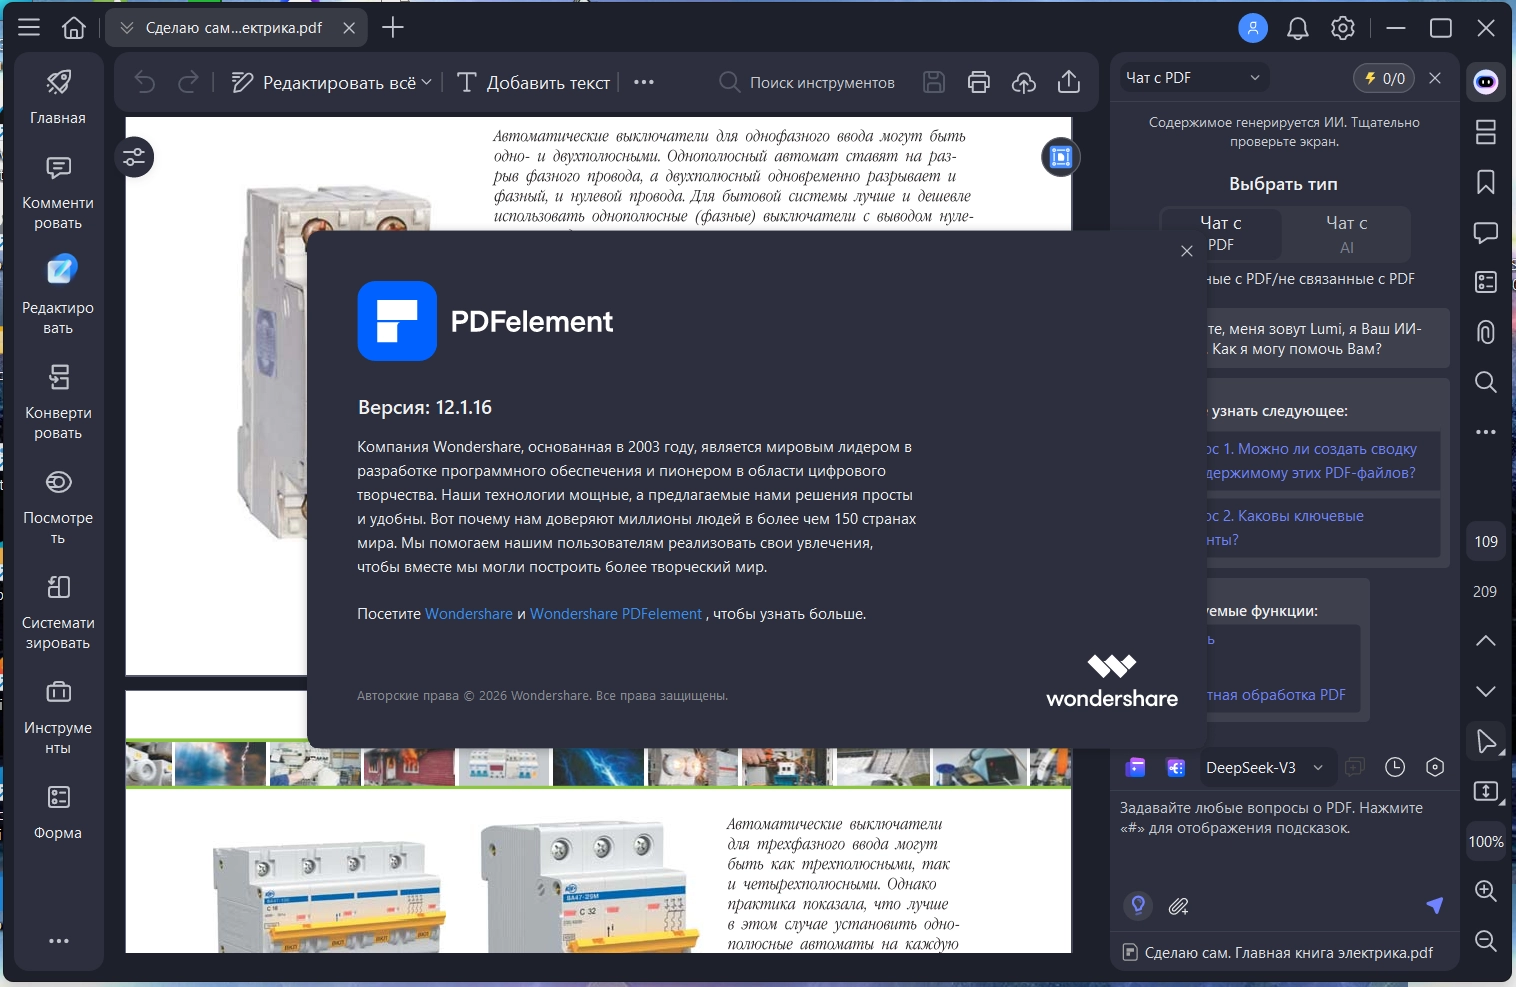This screenshot has width=1516, height=987.
Task: Open more toolbar options ellipsis
Action: pyautogui.click(x=644, y=82)
